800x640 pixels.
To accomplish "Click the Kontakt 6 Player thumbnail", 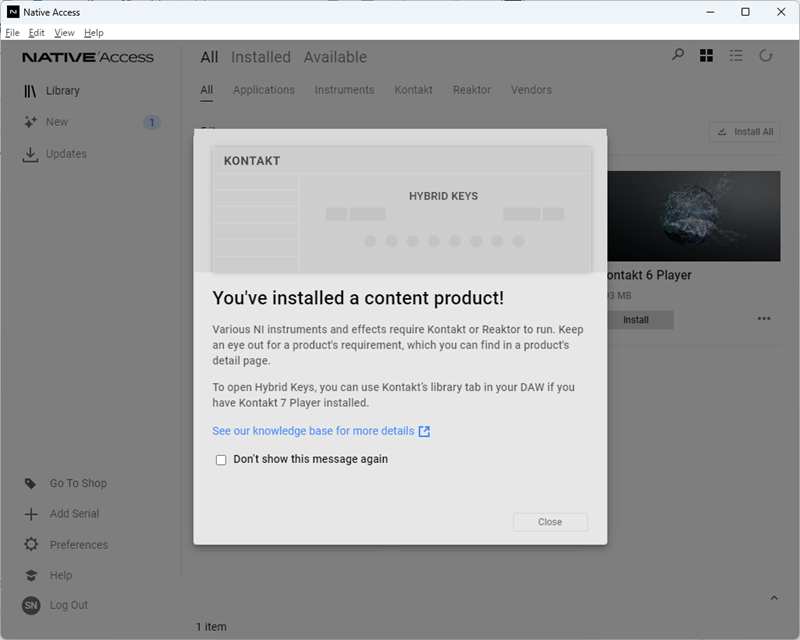I will click(694, 216).
